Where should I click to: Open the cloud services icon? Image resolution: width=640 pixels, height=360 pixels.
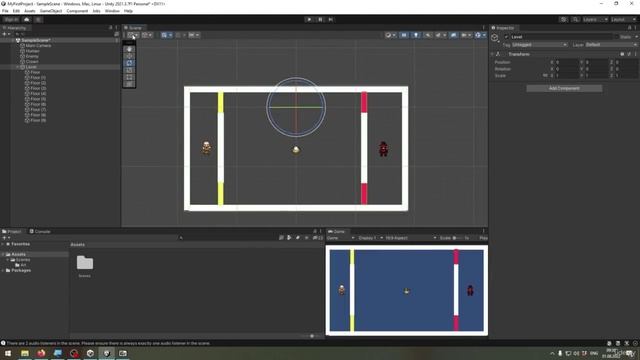(x=27, y=20)
